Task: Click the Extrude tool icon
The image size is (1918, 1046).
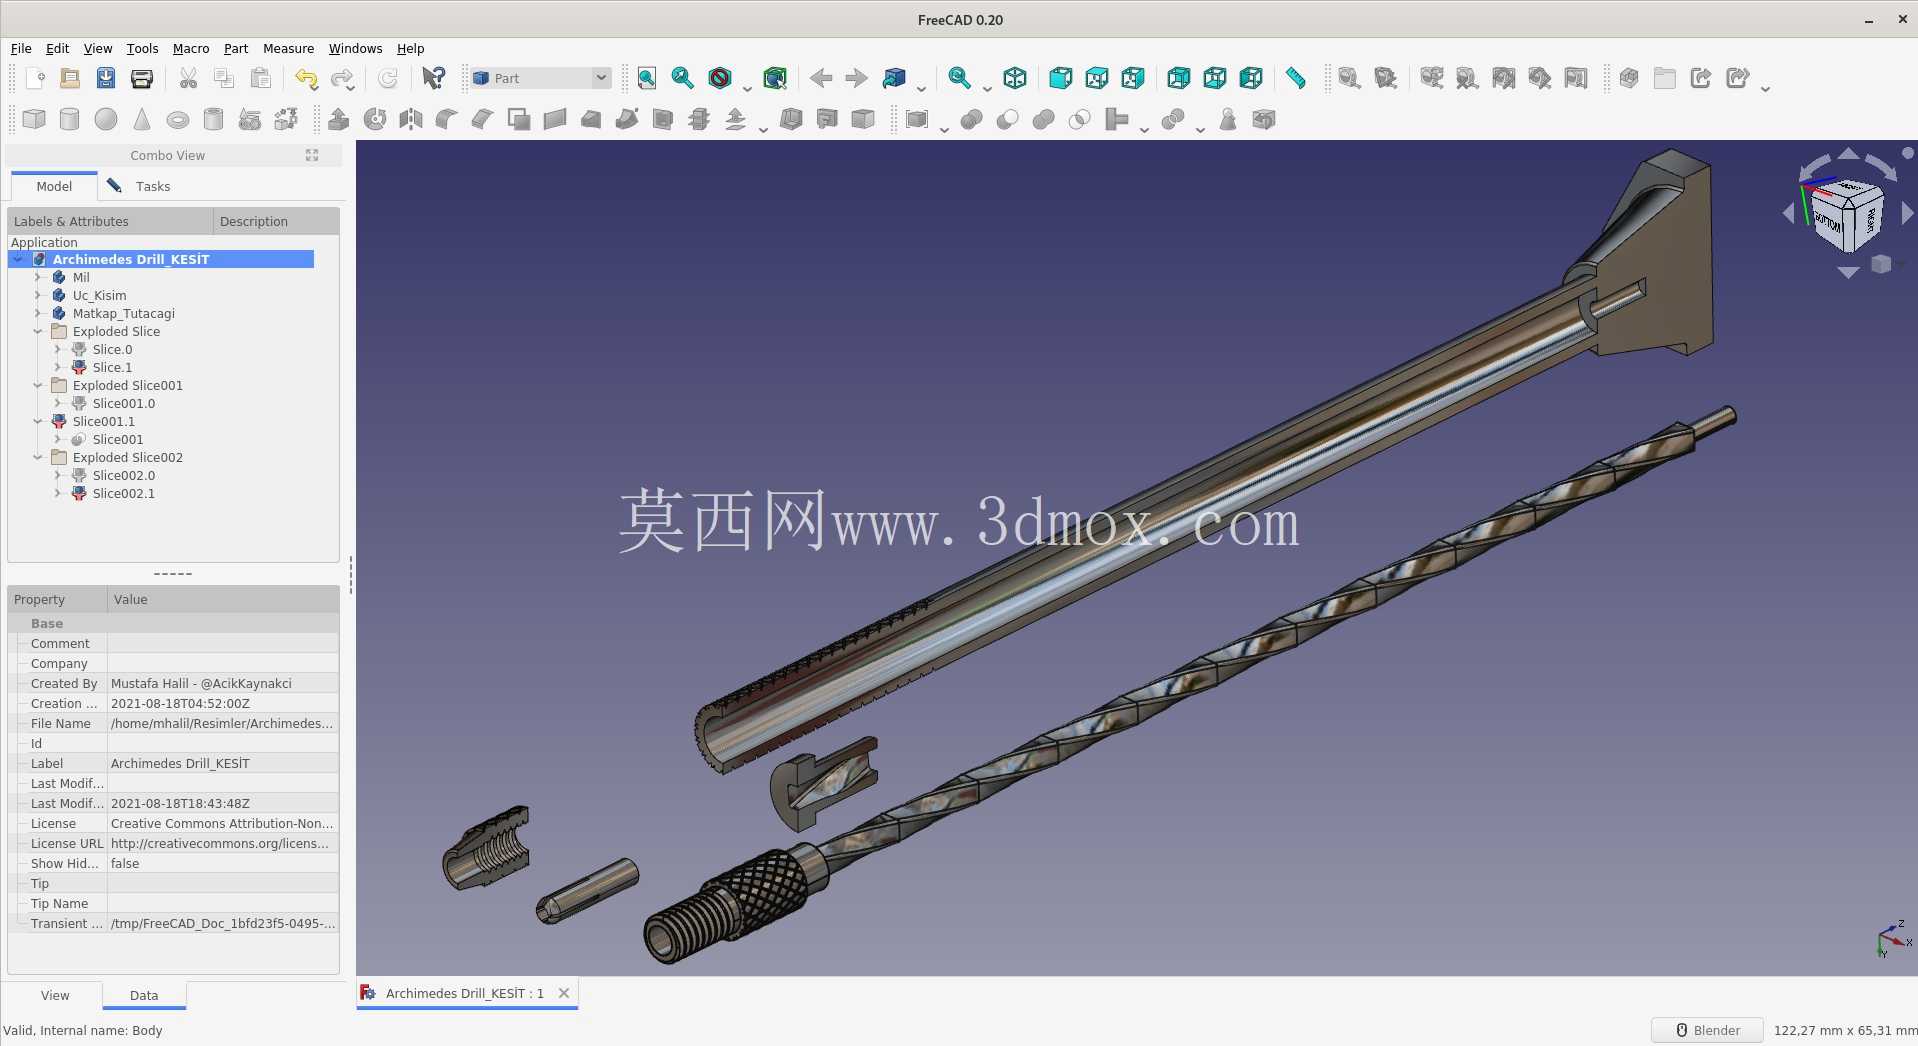Action: pos(339,120)
